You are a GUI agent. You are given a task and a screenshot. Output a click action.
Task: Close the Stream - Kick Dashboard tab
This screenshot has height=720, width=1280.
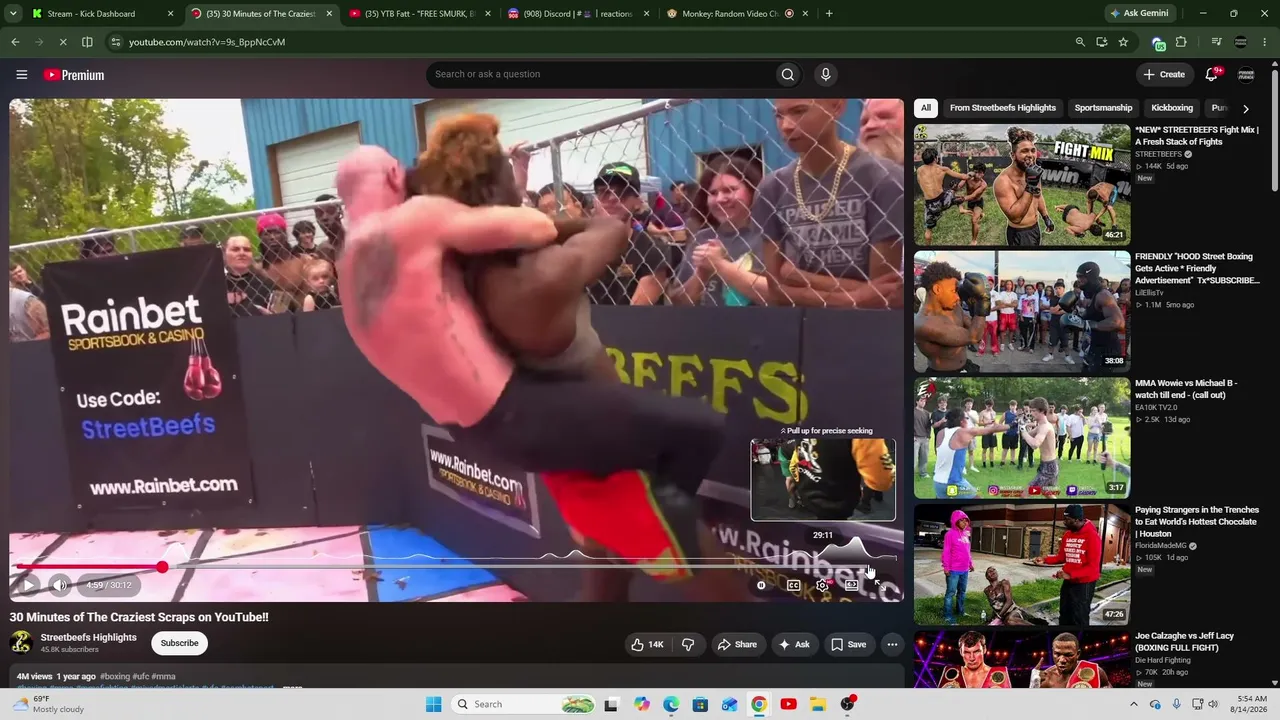[171, 14]
